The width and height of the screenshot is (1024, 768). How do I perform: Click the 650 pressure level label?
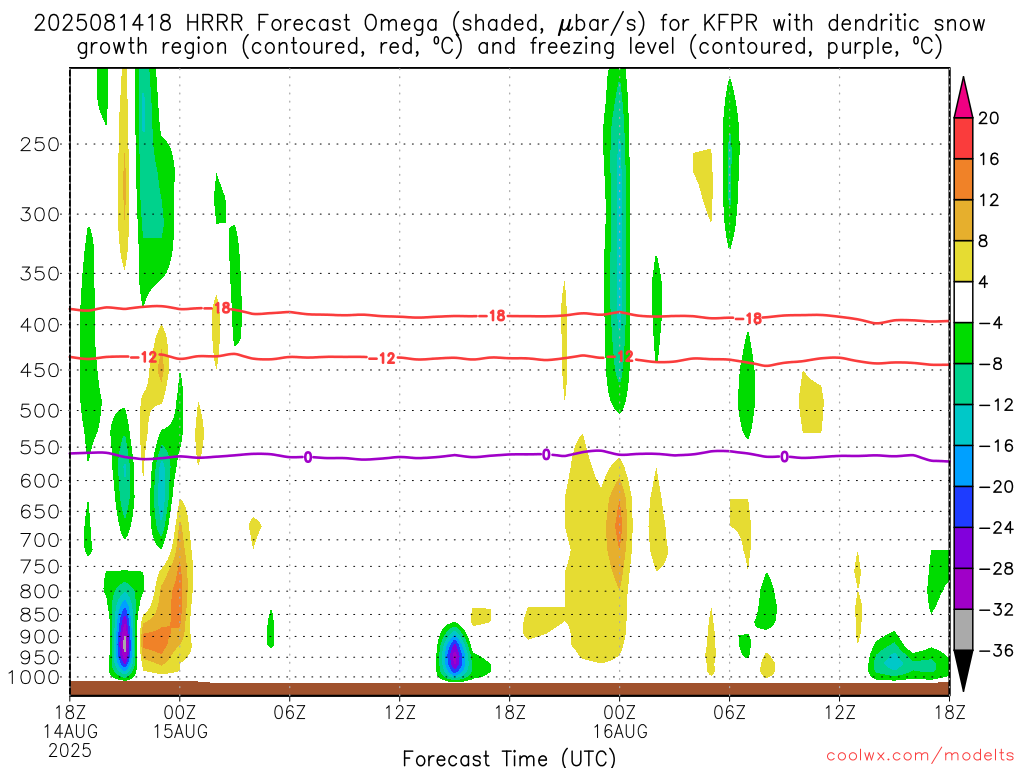pos(40,511)
